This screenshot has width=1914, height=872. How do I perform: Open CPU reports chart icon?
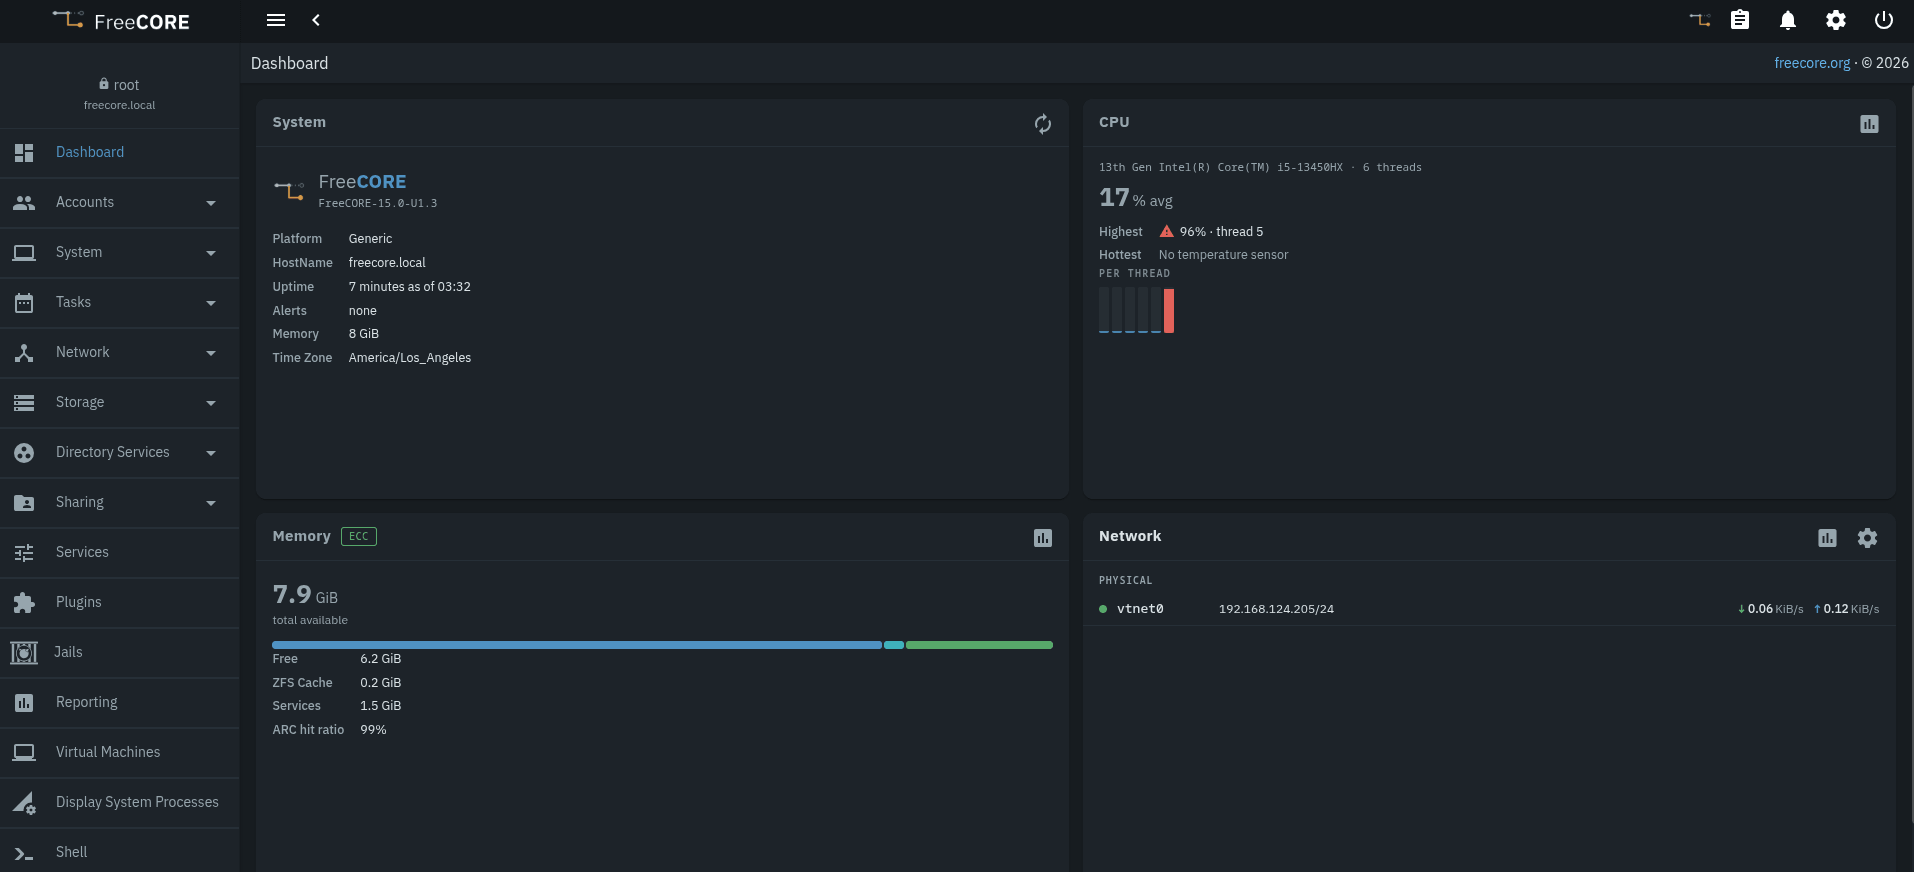point(1869,124)
